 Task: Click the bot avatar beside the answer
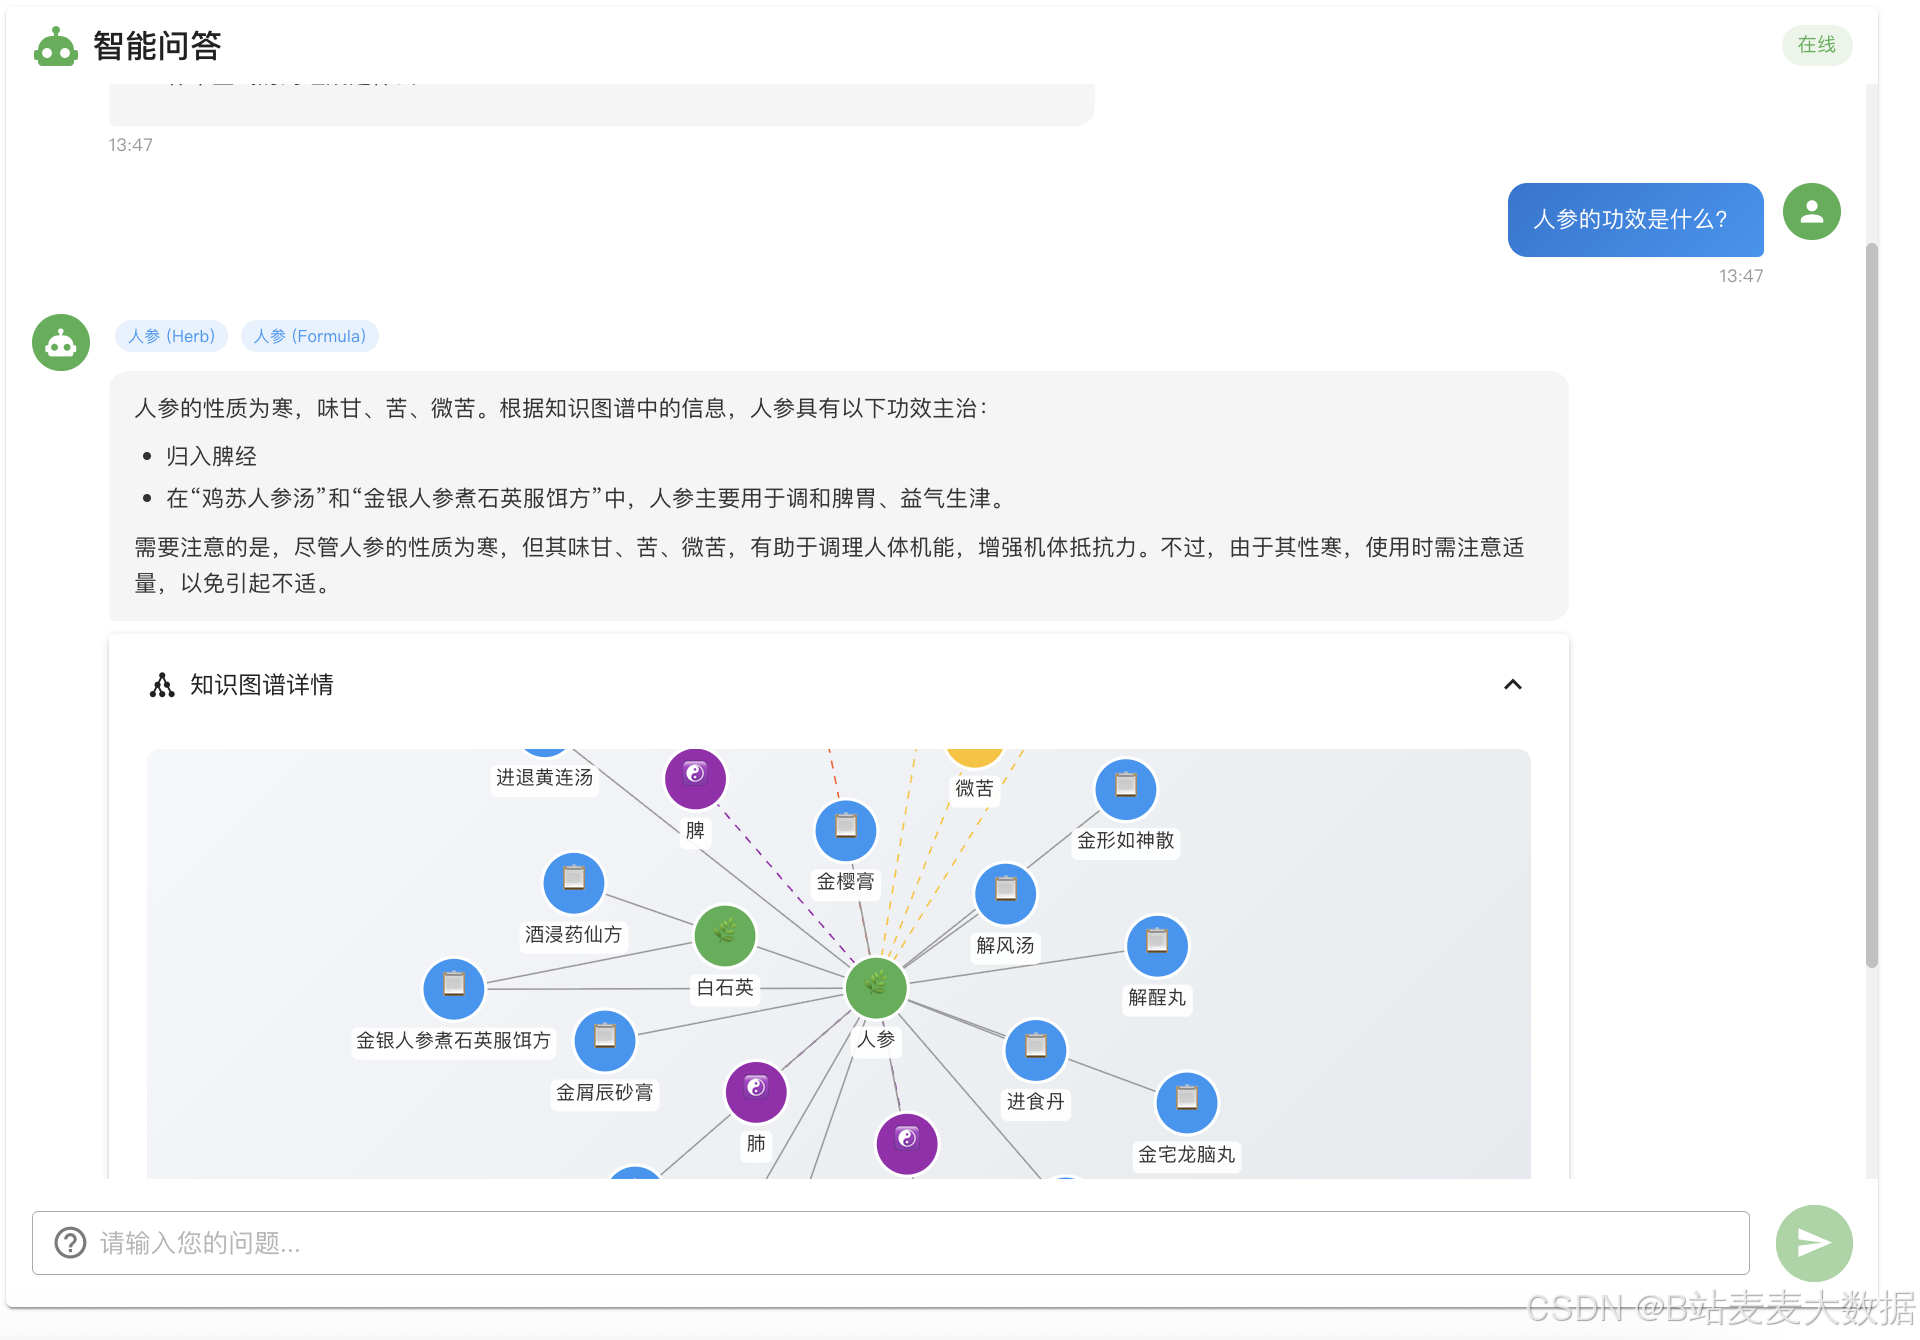coord(61,343)
